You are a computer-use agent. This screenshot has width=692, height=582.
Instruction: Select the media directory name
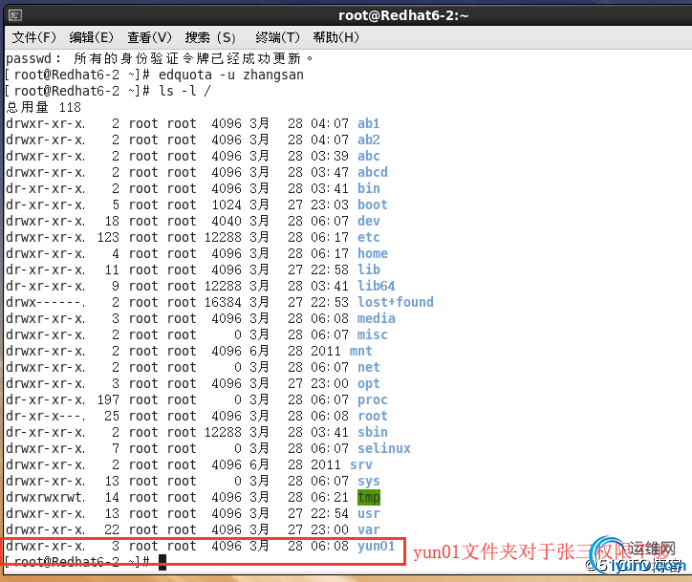tap(376, 319)
